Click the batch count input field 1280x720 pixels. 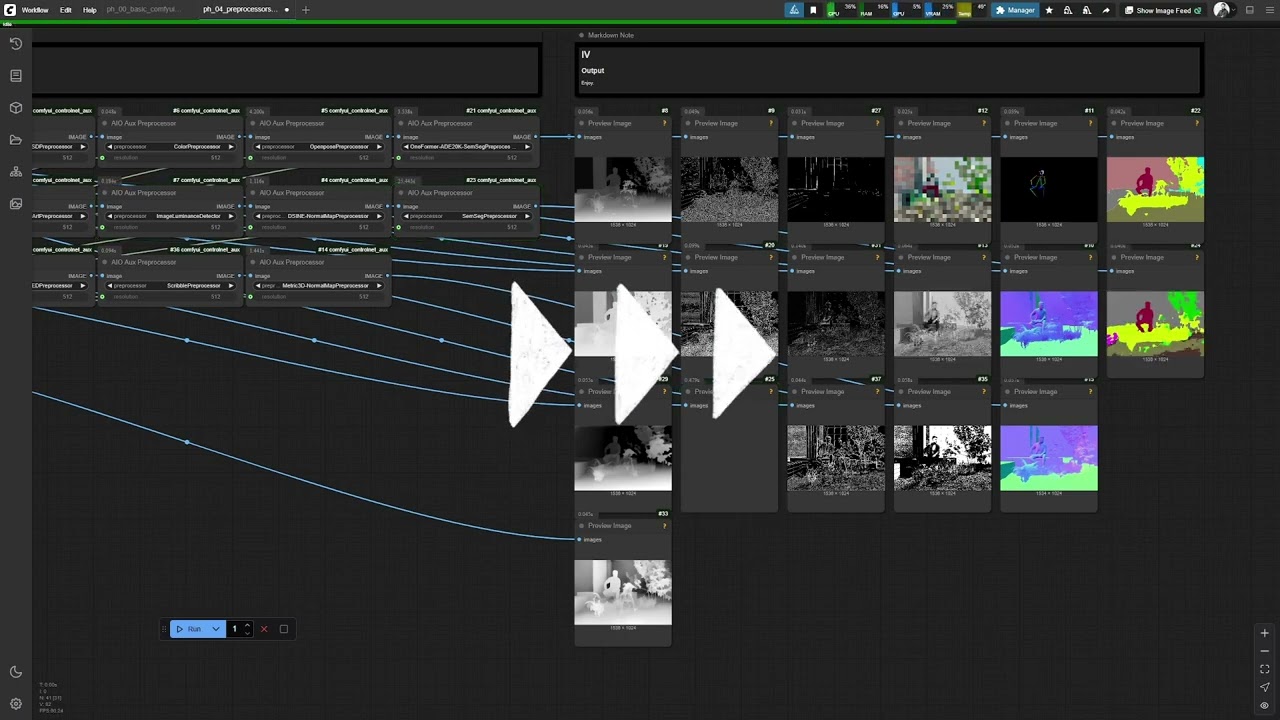tap(236, 629)
